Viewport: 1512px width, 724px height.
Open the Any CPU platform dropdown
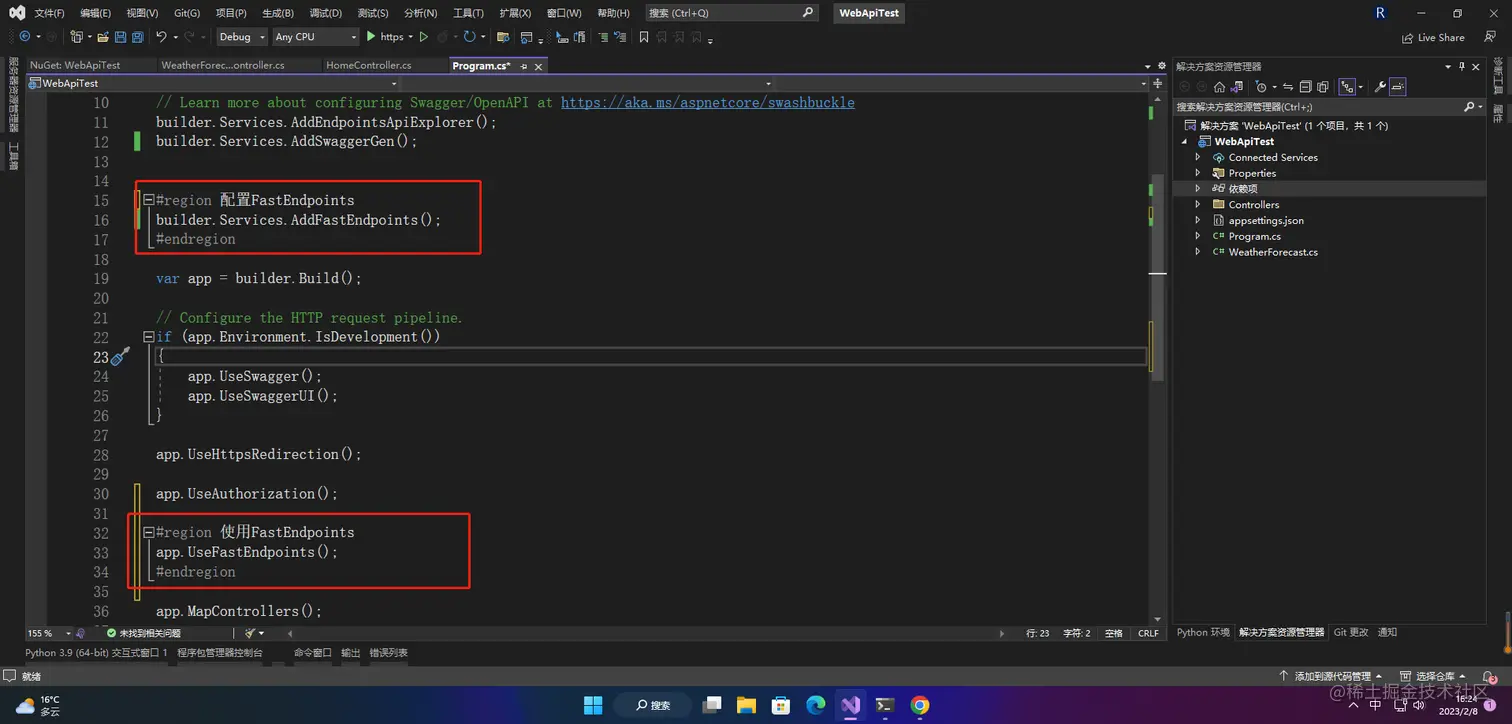tap(315, 37)
